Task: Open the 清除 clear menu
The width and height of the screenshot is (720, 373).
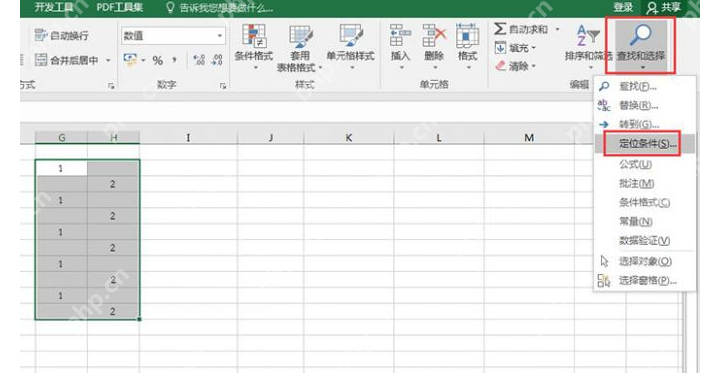Action: (x=516, y=66)
